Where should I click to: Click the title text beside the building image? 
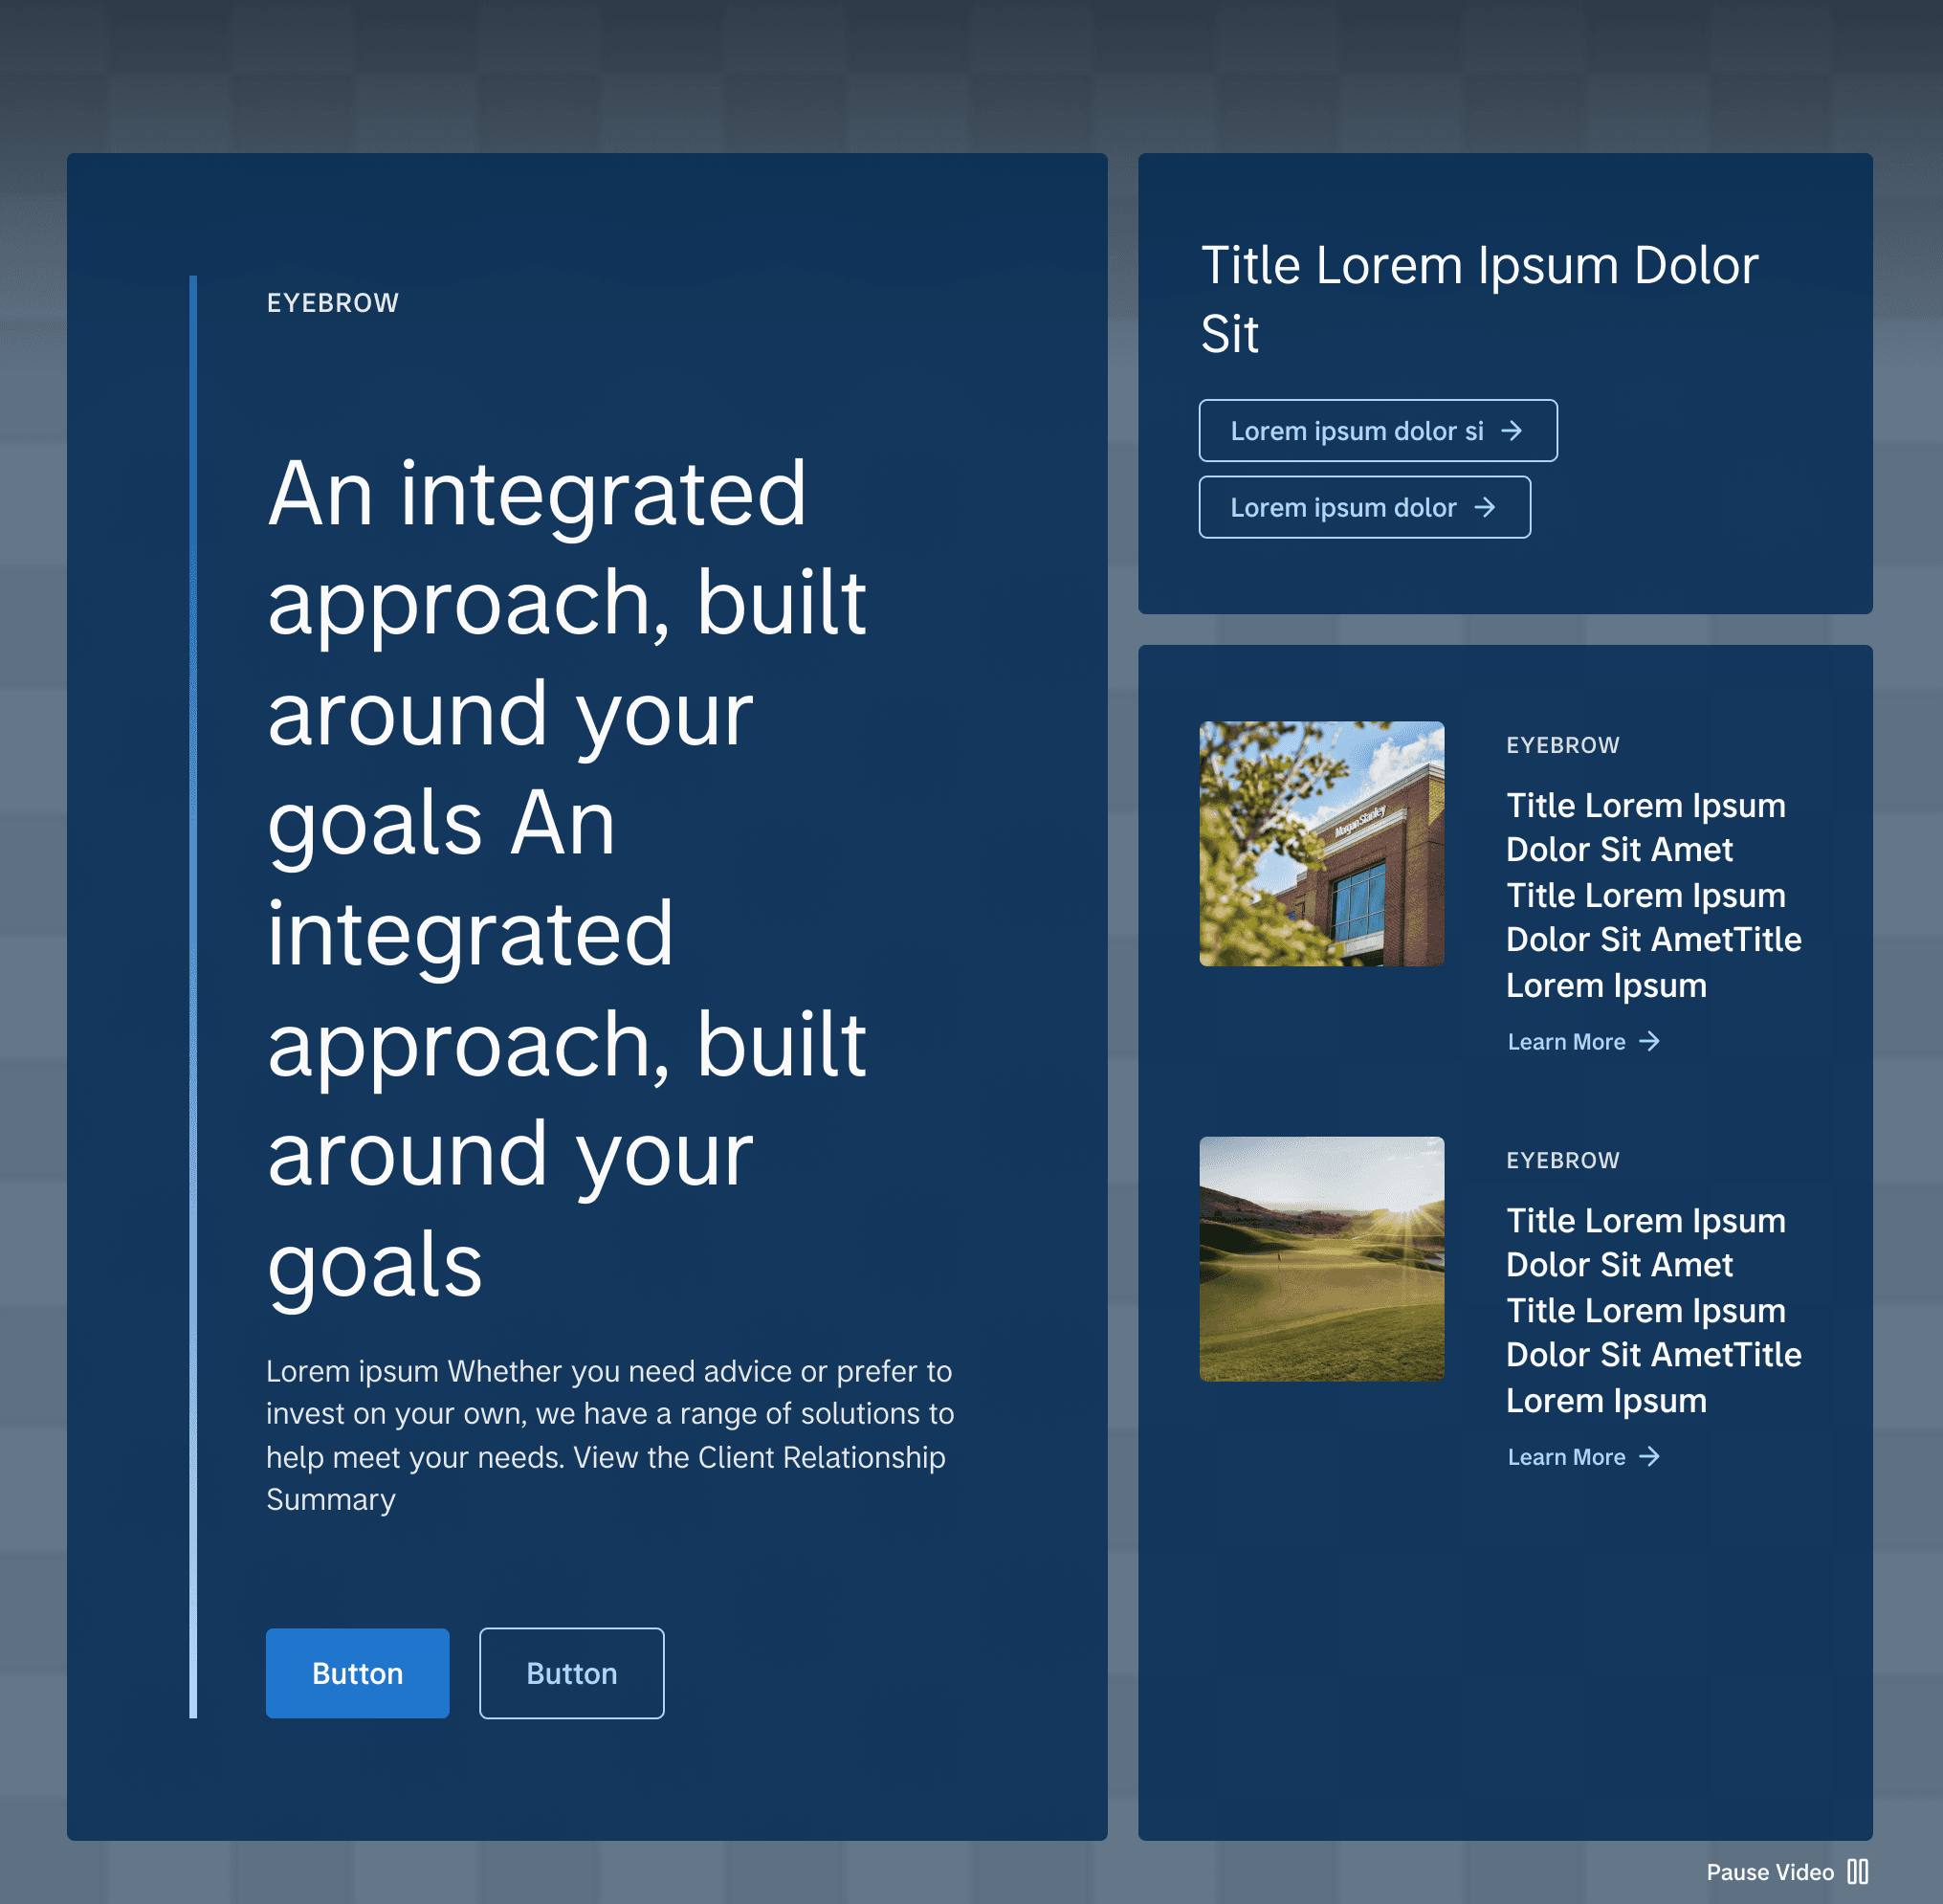pyautogui.click(x=1654, y=895)
